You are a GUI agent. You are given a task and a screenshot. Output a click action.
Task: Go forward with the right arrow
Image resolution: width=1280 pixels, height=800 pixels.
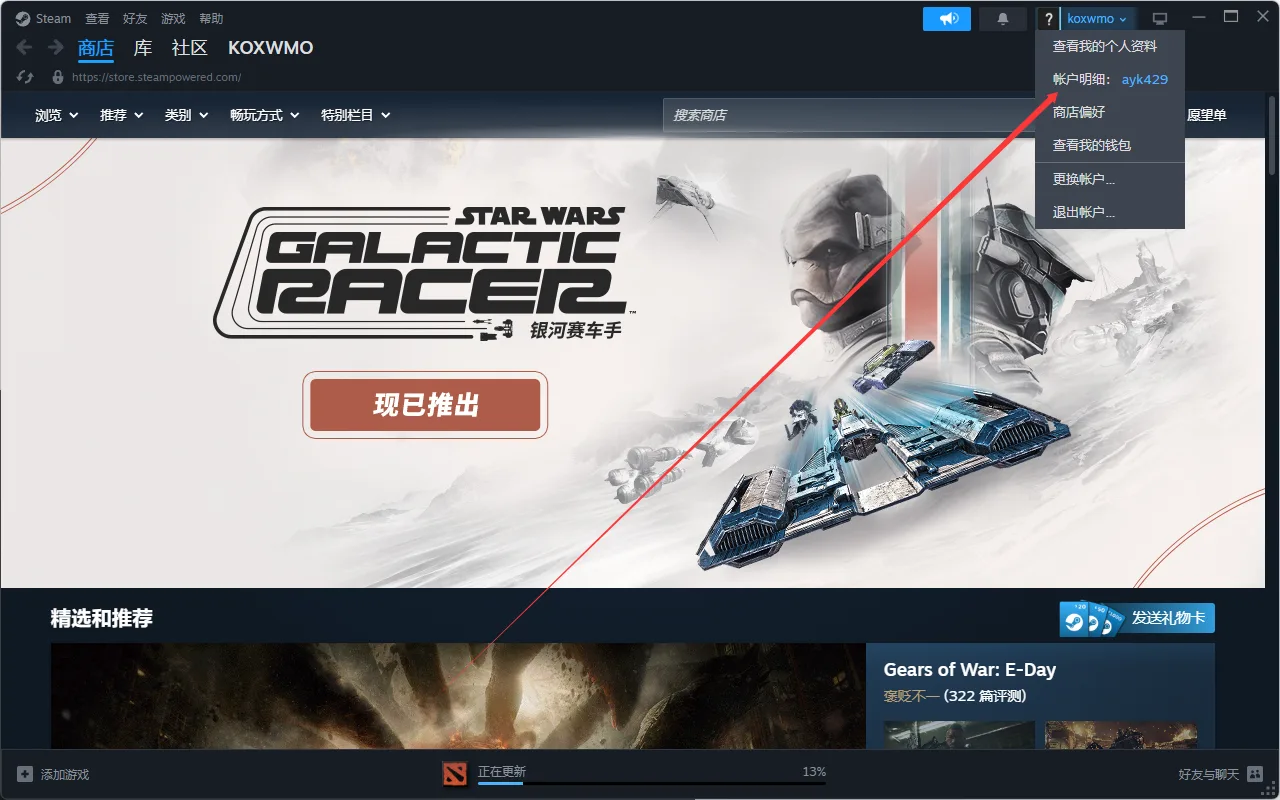coord(56,47)
